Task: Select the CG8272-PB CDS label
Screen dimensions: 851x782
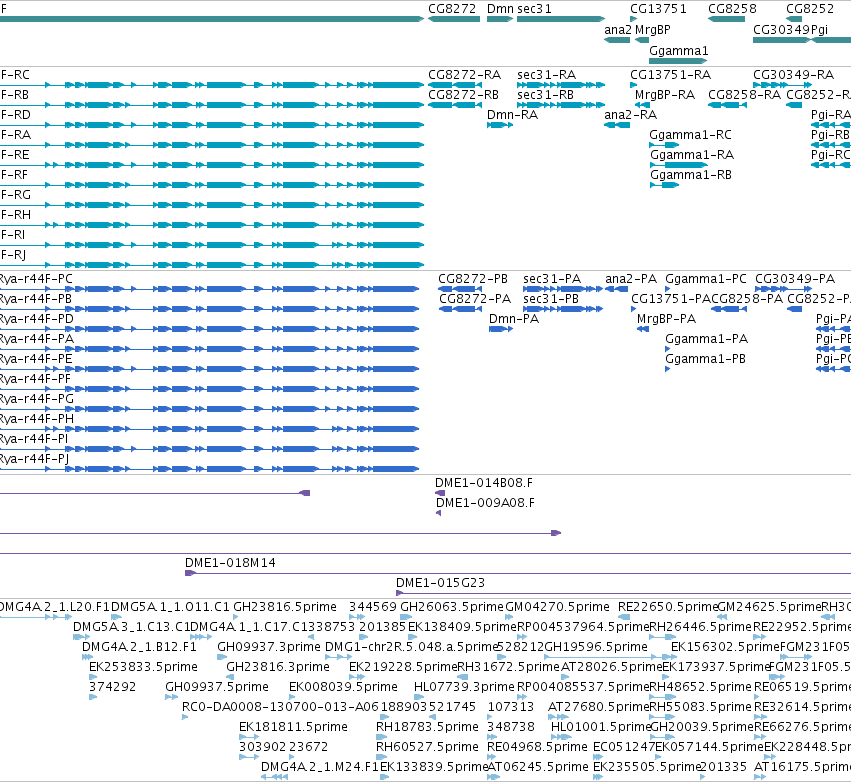Action: (473, 278)
